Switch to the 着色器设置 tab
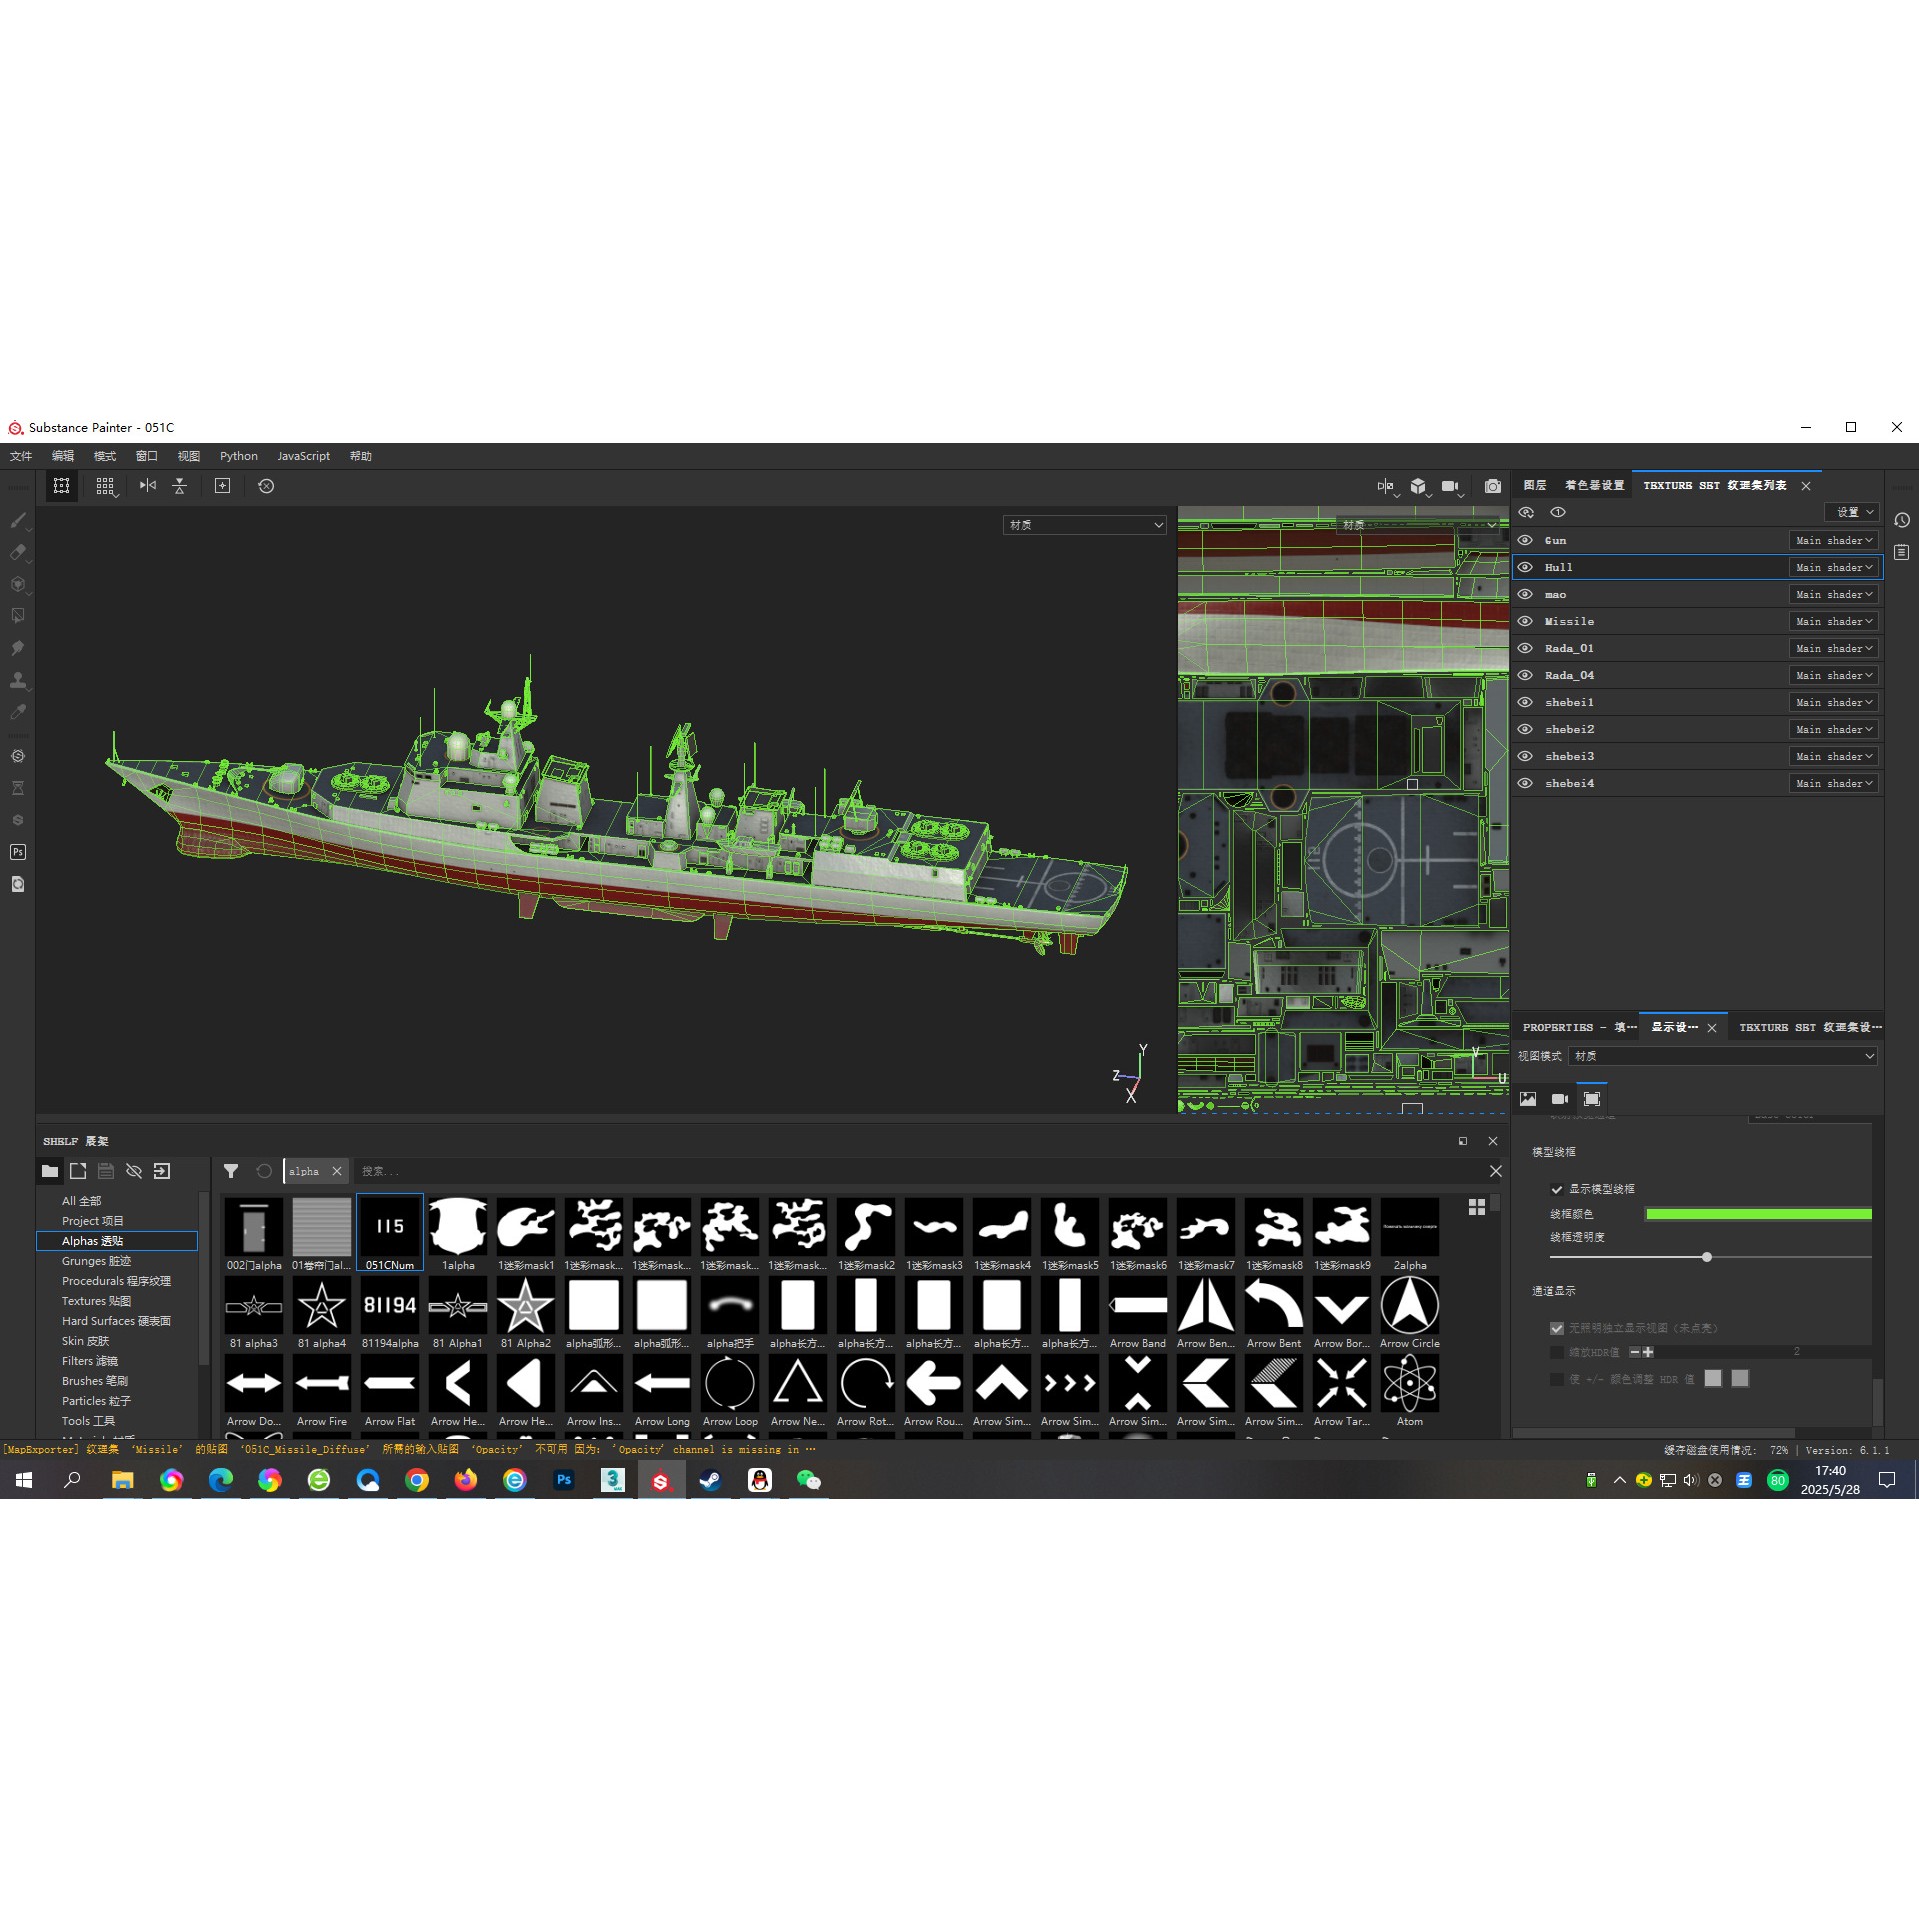Viewport: 1919px width, 1919px height. pyautogui.click(x=1594, y=485)
